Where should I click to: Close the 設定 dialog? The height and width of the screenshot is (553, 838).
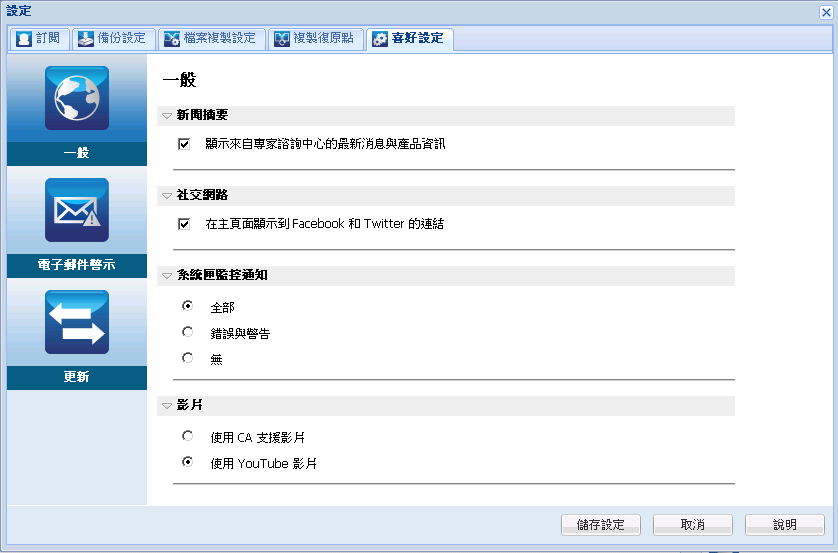(x=826, y=12)
